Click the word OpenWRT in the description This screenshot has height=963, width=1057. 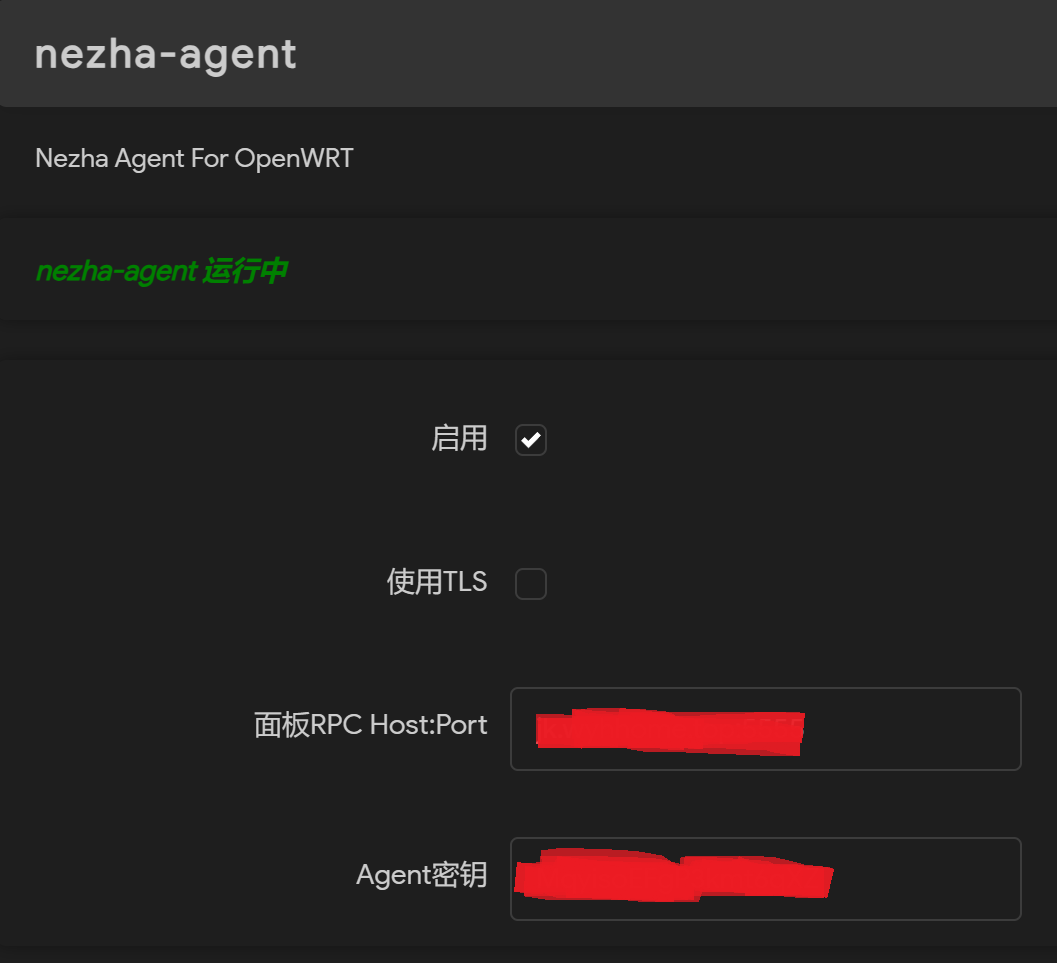(293, 158)
